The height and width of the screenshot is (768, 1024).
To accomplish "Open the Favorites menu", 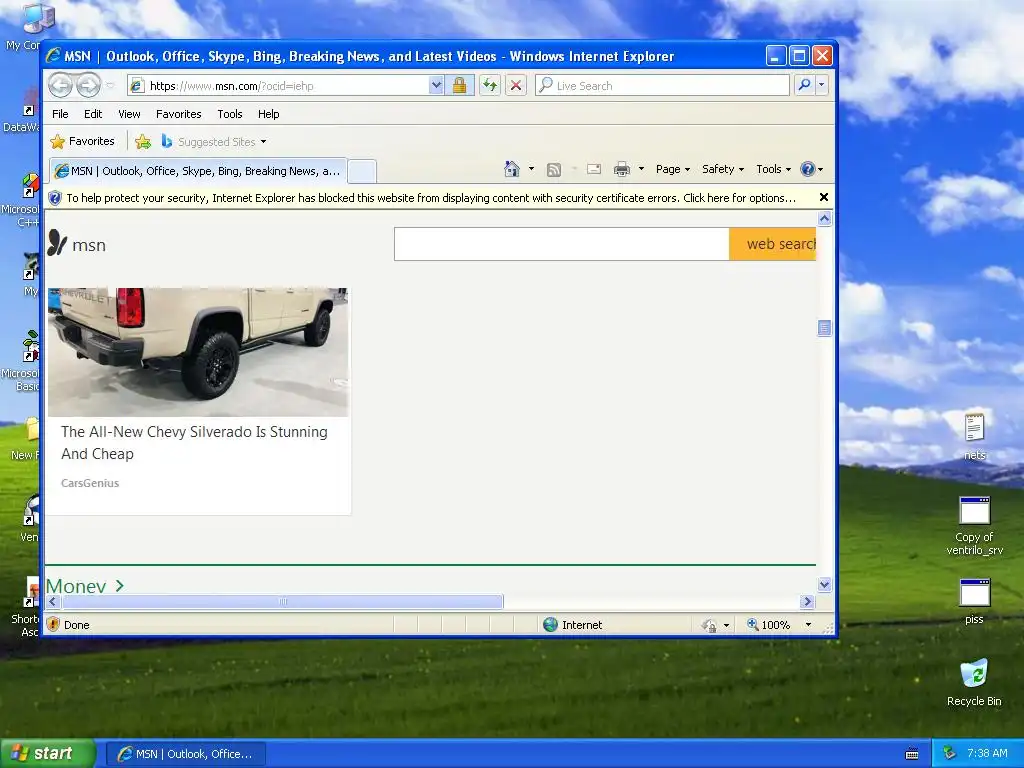I will [178, 114].
